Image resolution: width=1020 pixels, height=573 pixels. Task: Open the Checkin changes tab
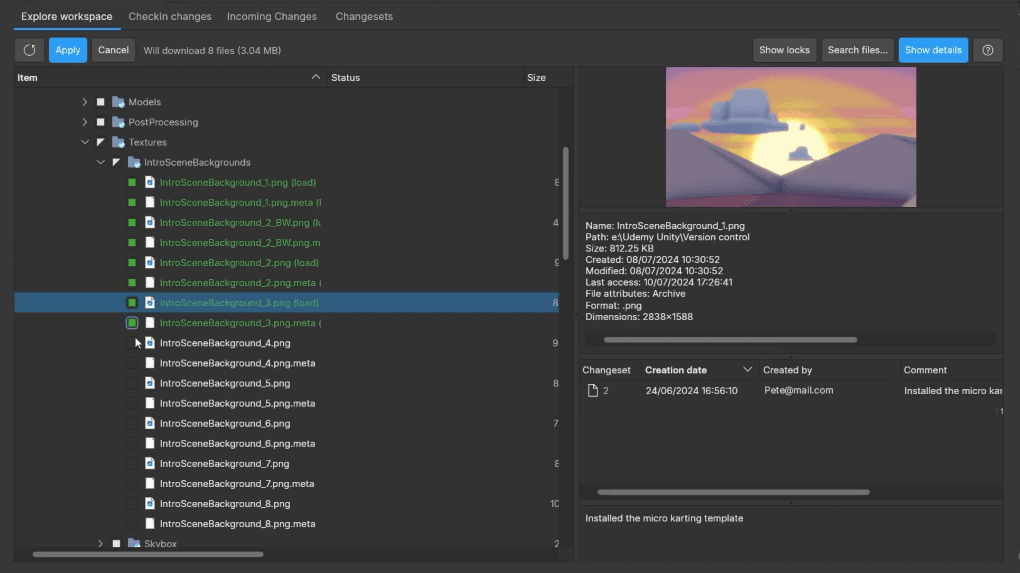tap(170, 16)
